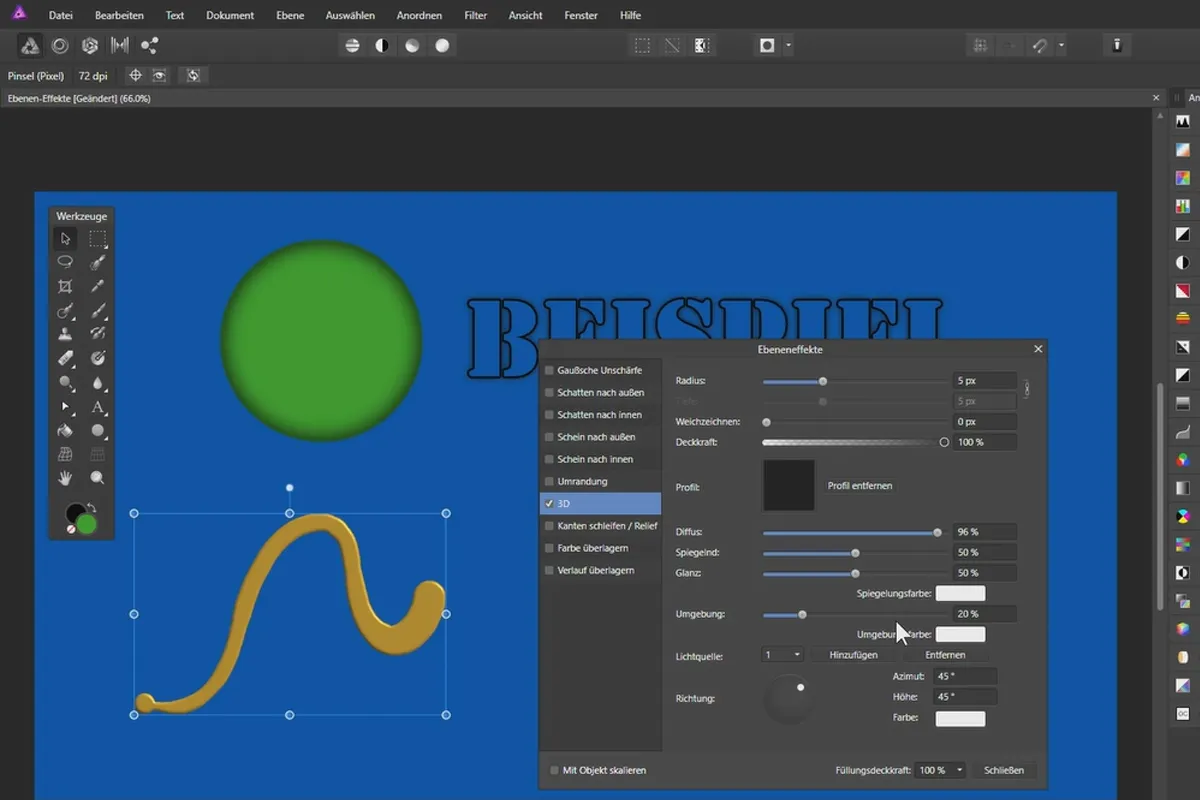Enable Farbe überlagern checkbox
The width and height of the screenshot is (1200, 800).
549,548
